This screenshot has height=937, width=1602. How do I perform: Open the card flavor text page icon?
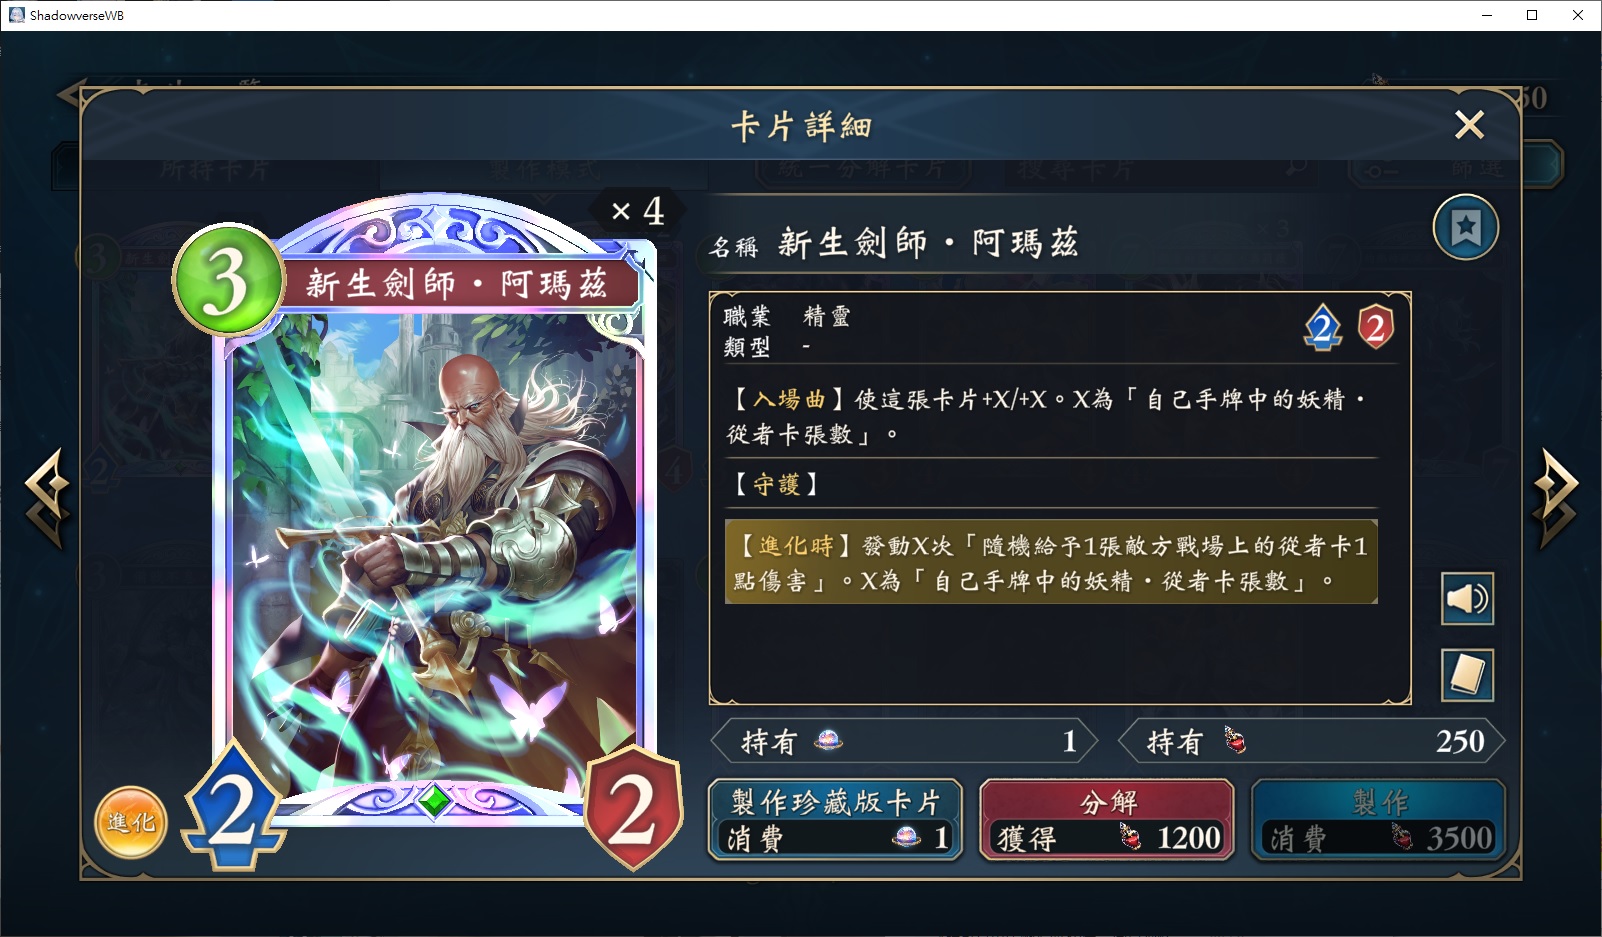pos(1467,674)
